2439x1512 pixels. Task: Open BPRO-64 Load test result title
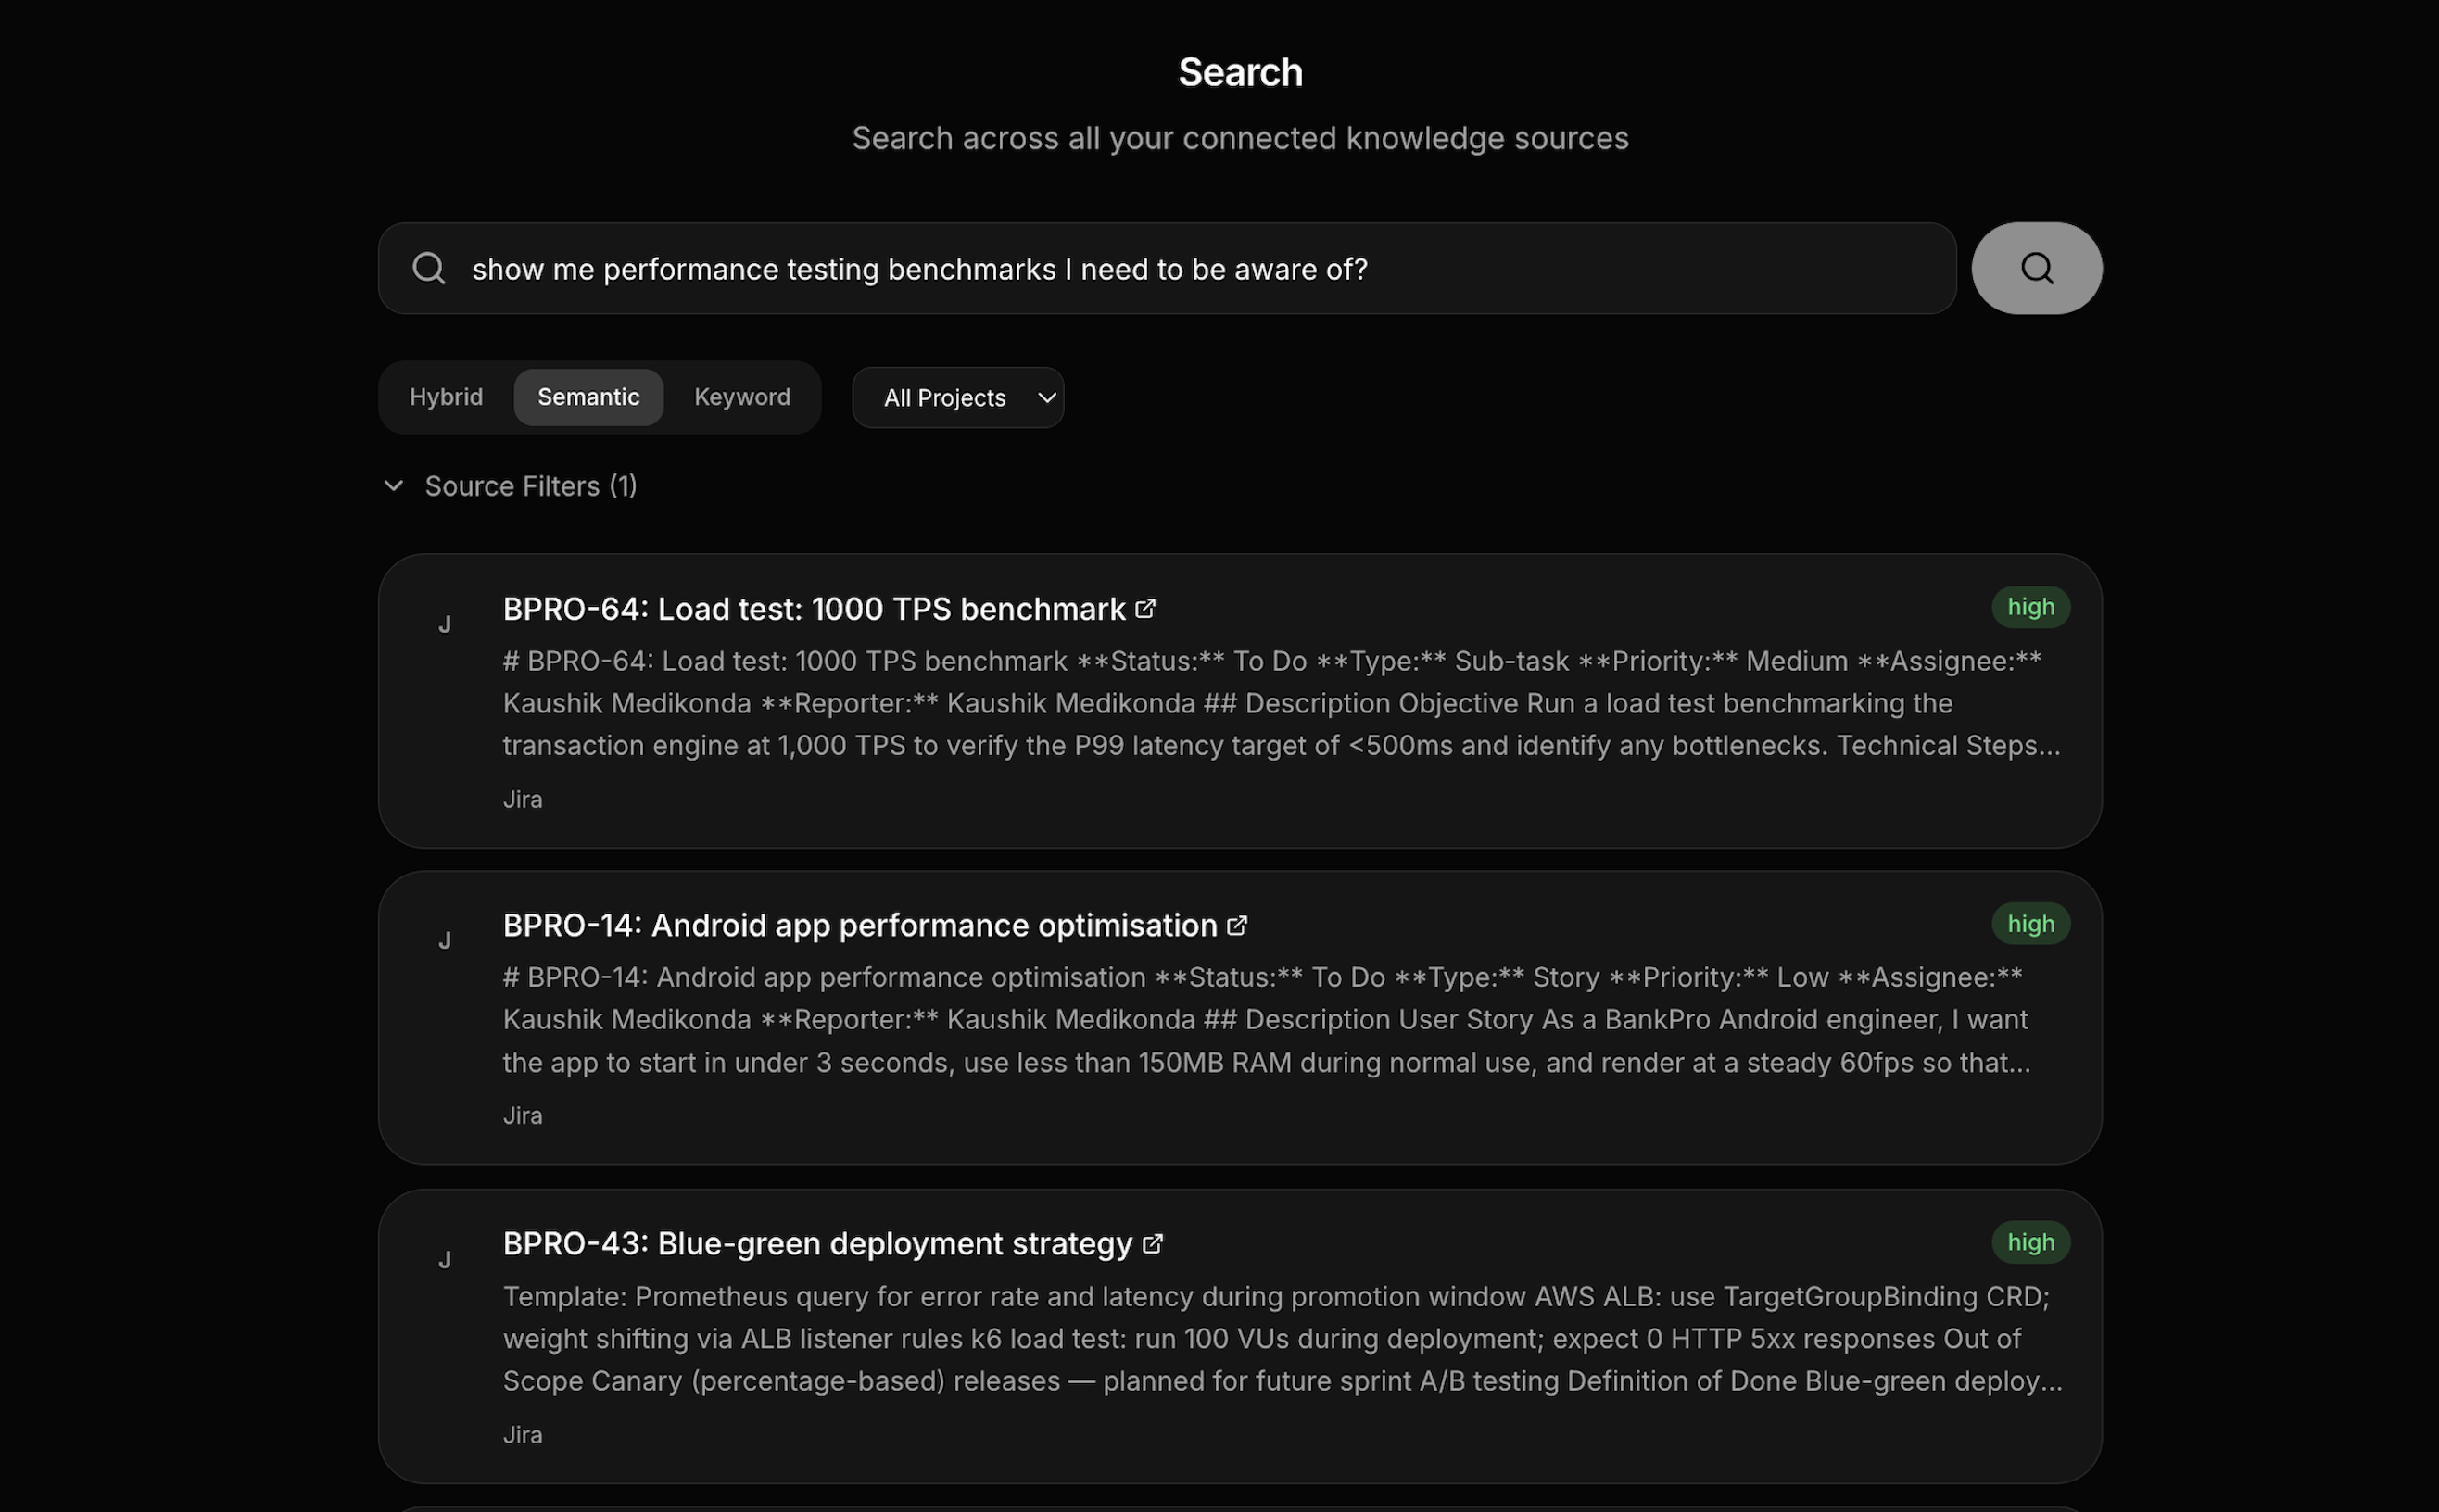pyautogui.click(x=813, y=609)
